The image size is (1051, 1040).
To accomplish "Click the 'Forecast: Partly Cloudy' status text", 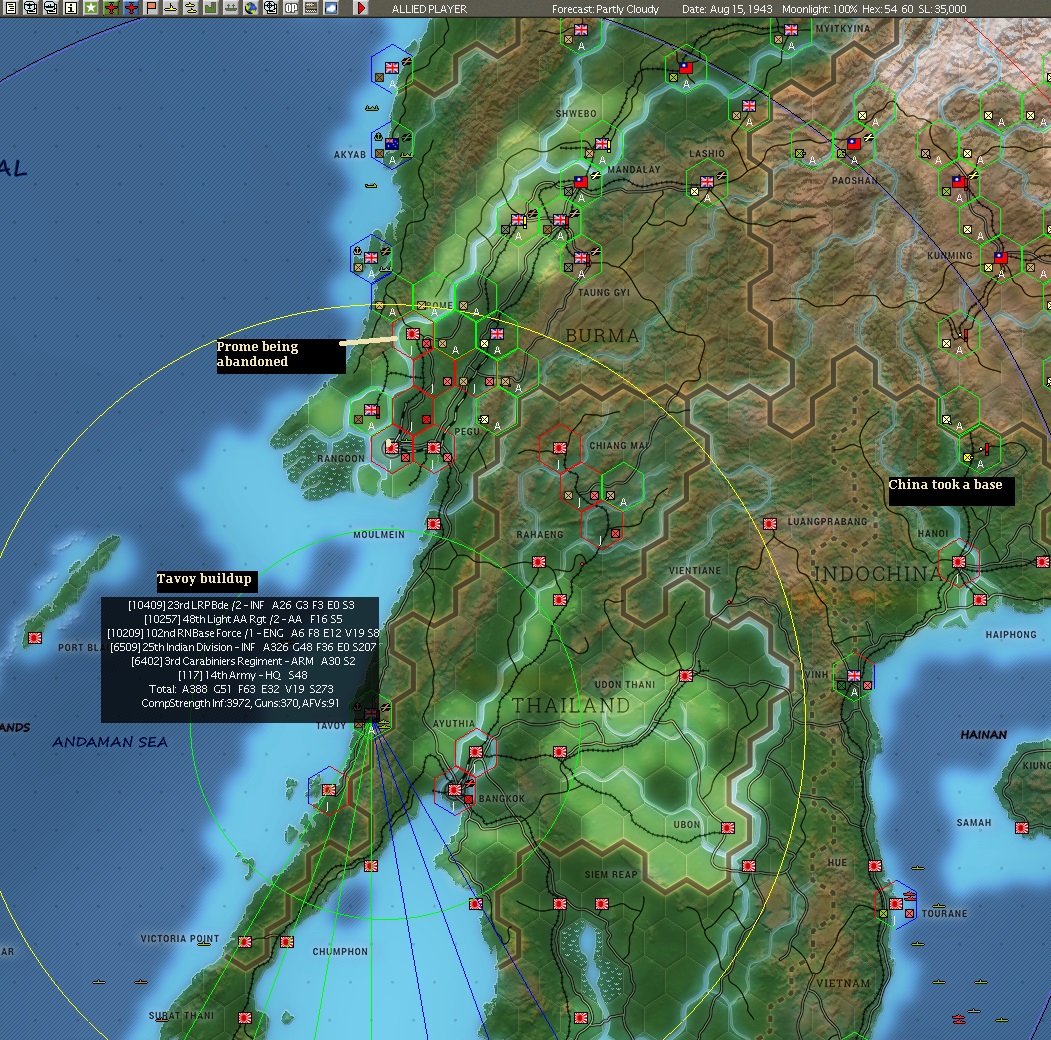I will (x=605, y=9).
